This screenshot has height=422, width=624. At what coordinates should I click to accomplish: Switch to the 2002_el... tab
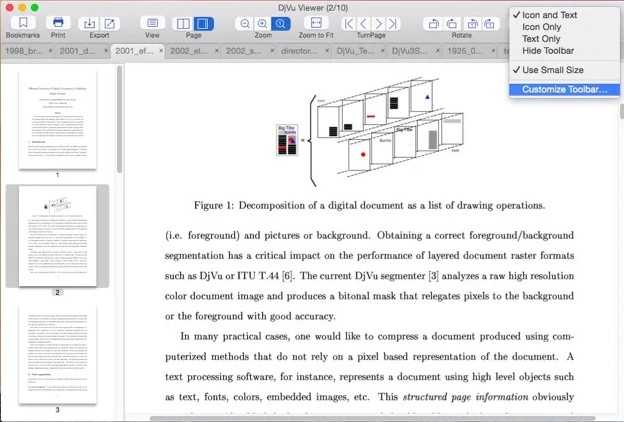(x=189, y=51)
